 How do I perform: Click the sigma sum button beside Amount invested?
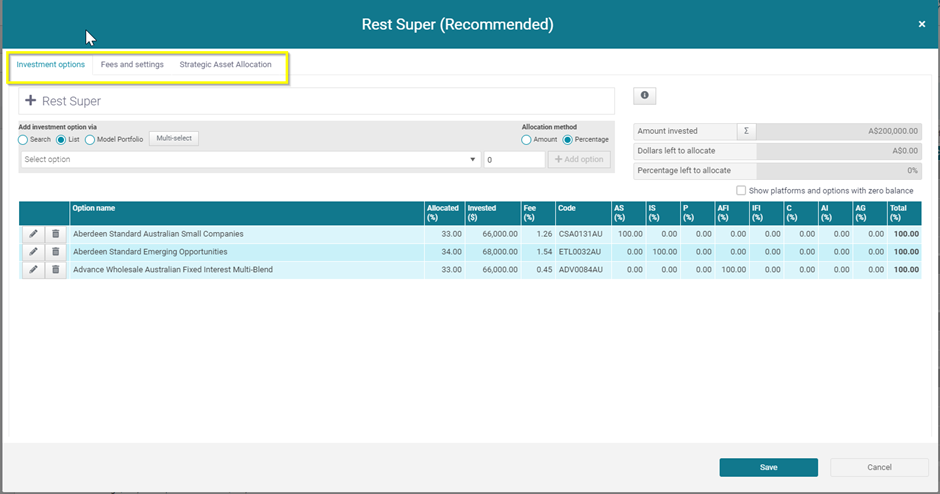click(x=746, y=131)
